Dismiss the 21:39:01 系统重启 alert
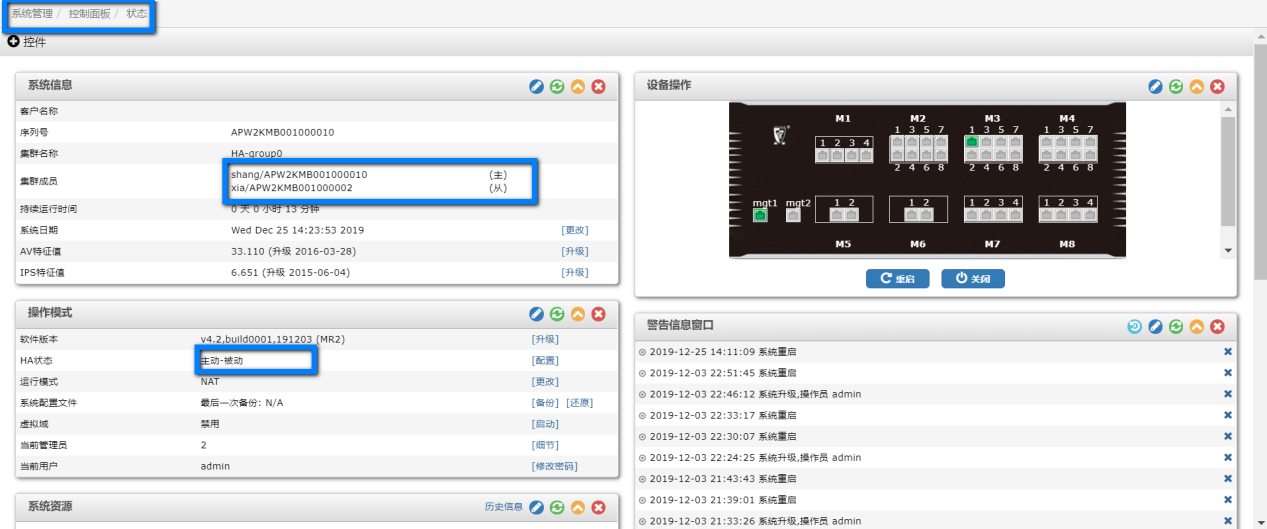Viewport: 1267px width, 529px height. click(x=1228, y=500)
